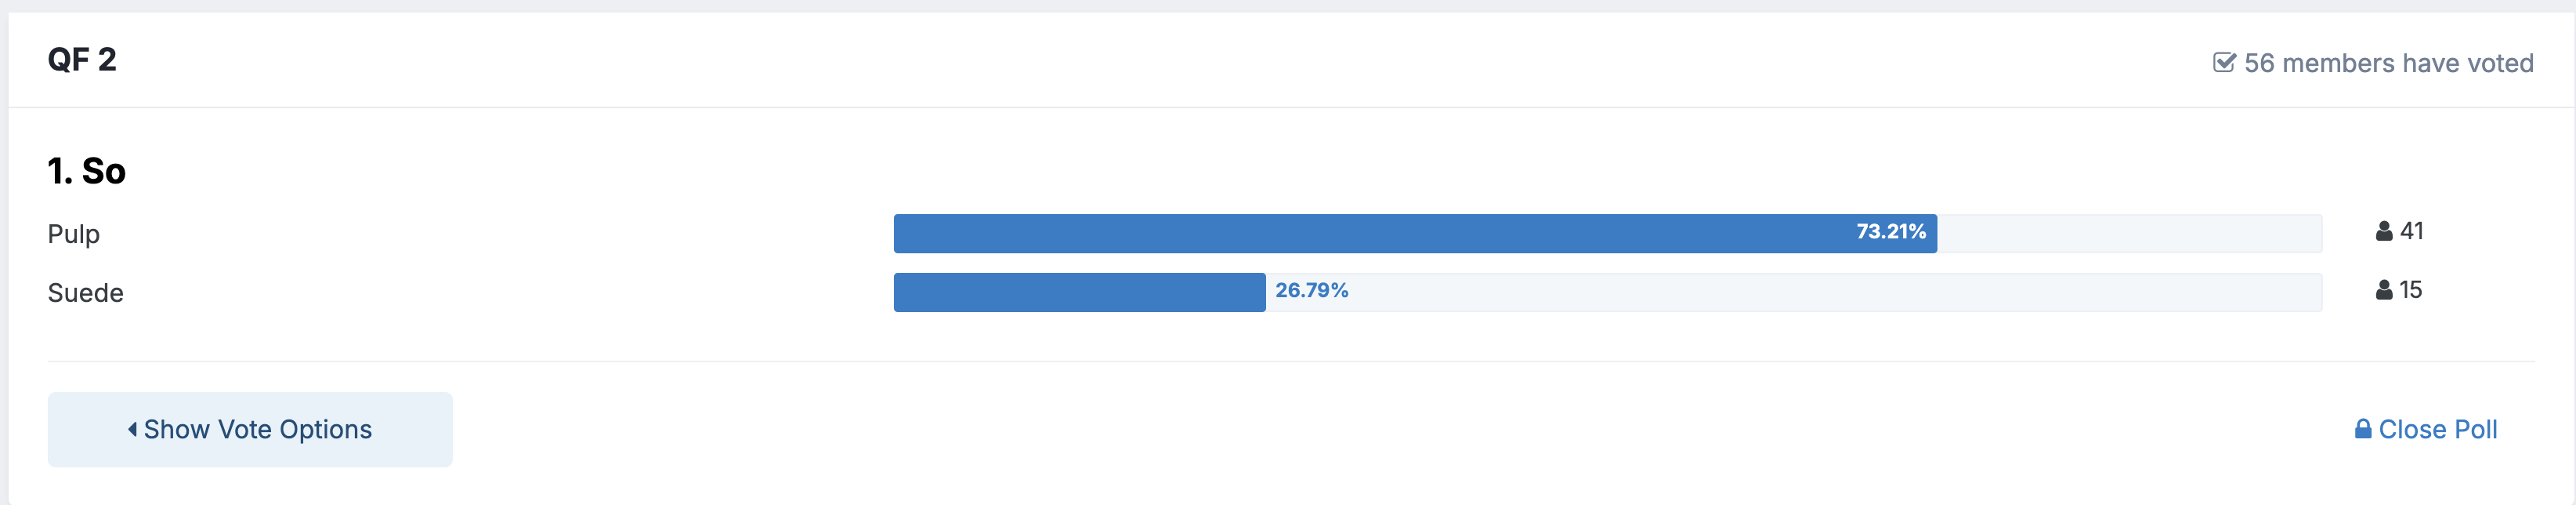Image resolution: width=2576 pixels, height=505 pixels.
Task: Click the empty portion of Pulp bar
Action: pyautogui.click(x=2130, y=233)
